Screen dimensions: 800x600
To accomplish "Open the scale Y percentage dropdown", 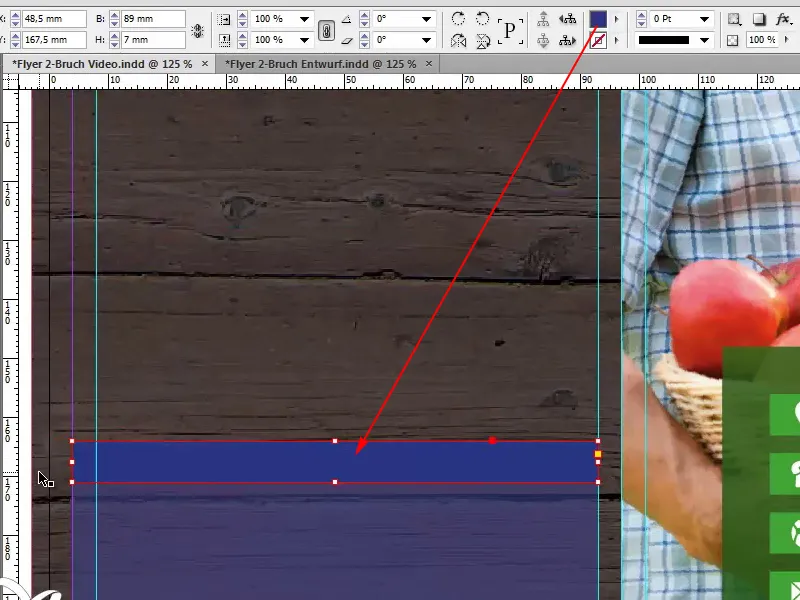I will click(305, 40).
